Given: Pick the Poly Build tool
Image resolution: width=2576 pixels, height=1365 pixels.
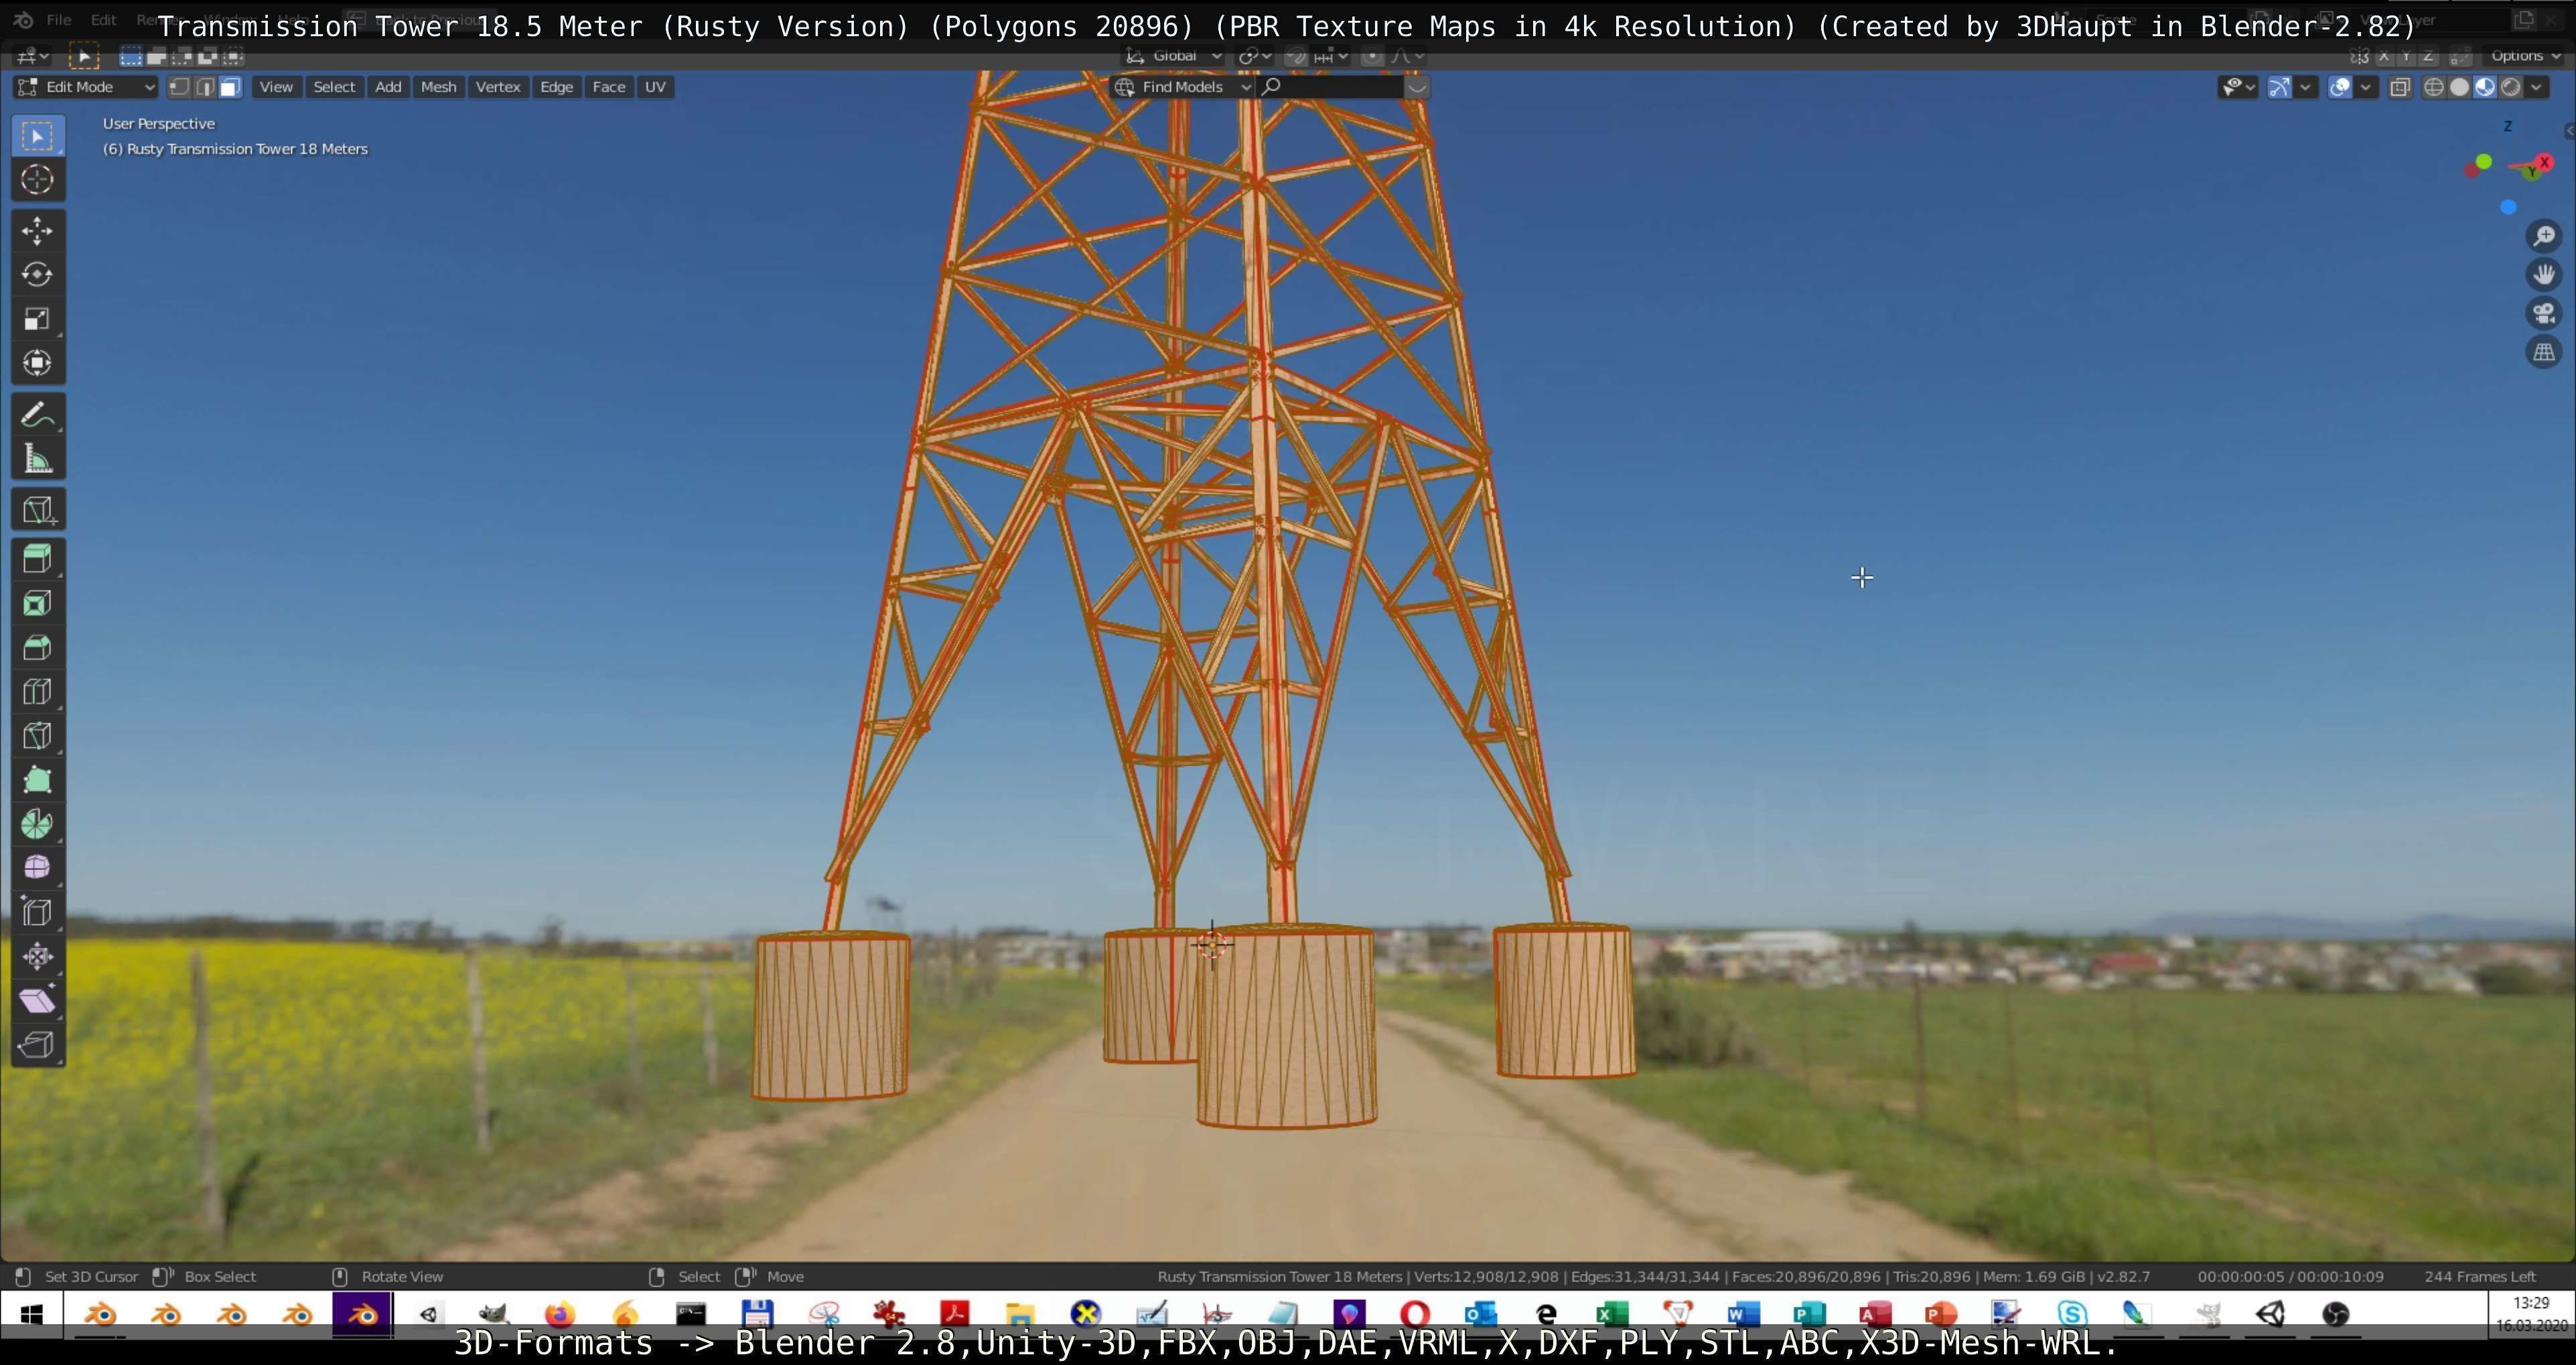Looking at the screenshot, I should (x=38, y=779).
